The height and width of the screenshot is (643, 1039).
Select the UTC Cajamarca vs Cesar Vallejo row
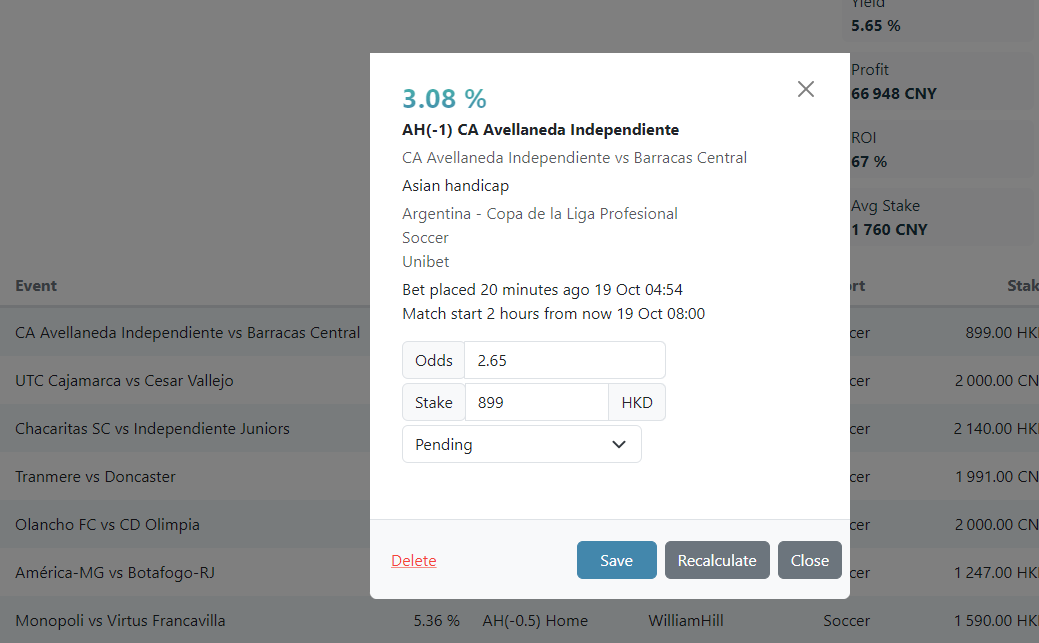[520, 380]
